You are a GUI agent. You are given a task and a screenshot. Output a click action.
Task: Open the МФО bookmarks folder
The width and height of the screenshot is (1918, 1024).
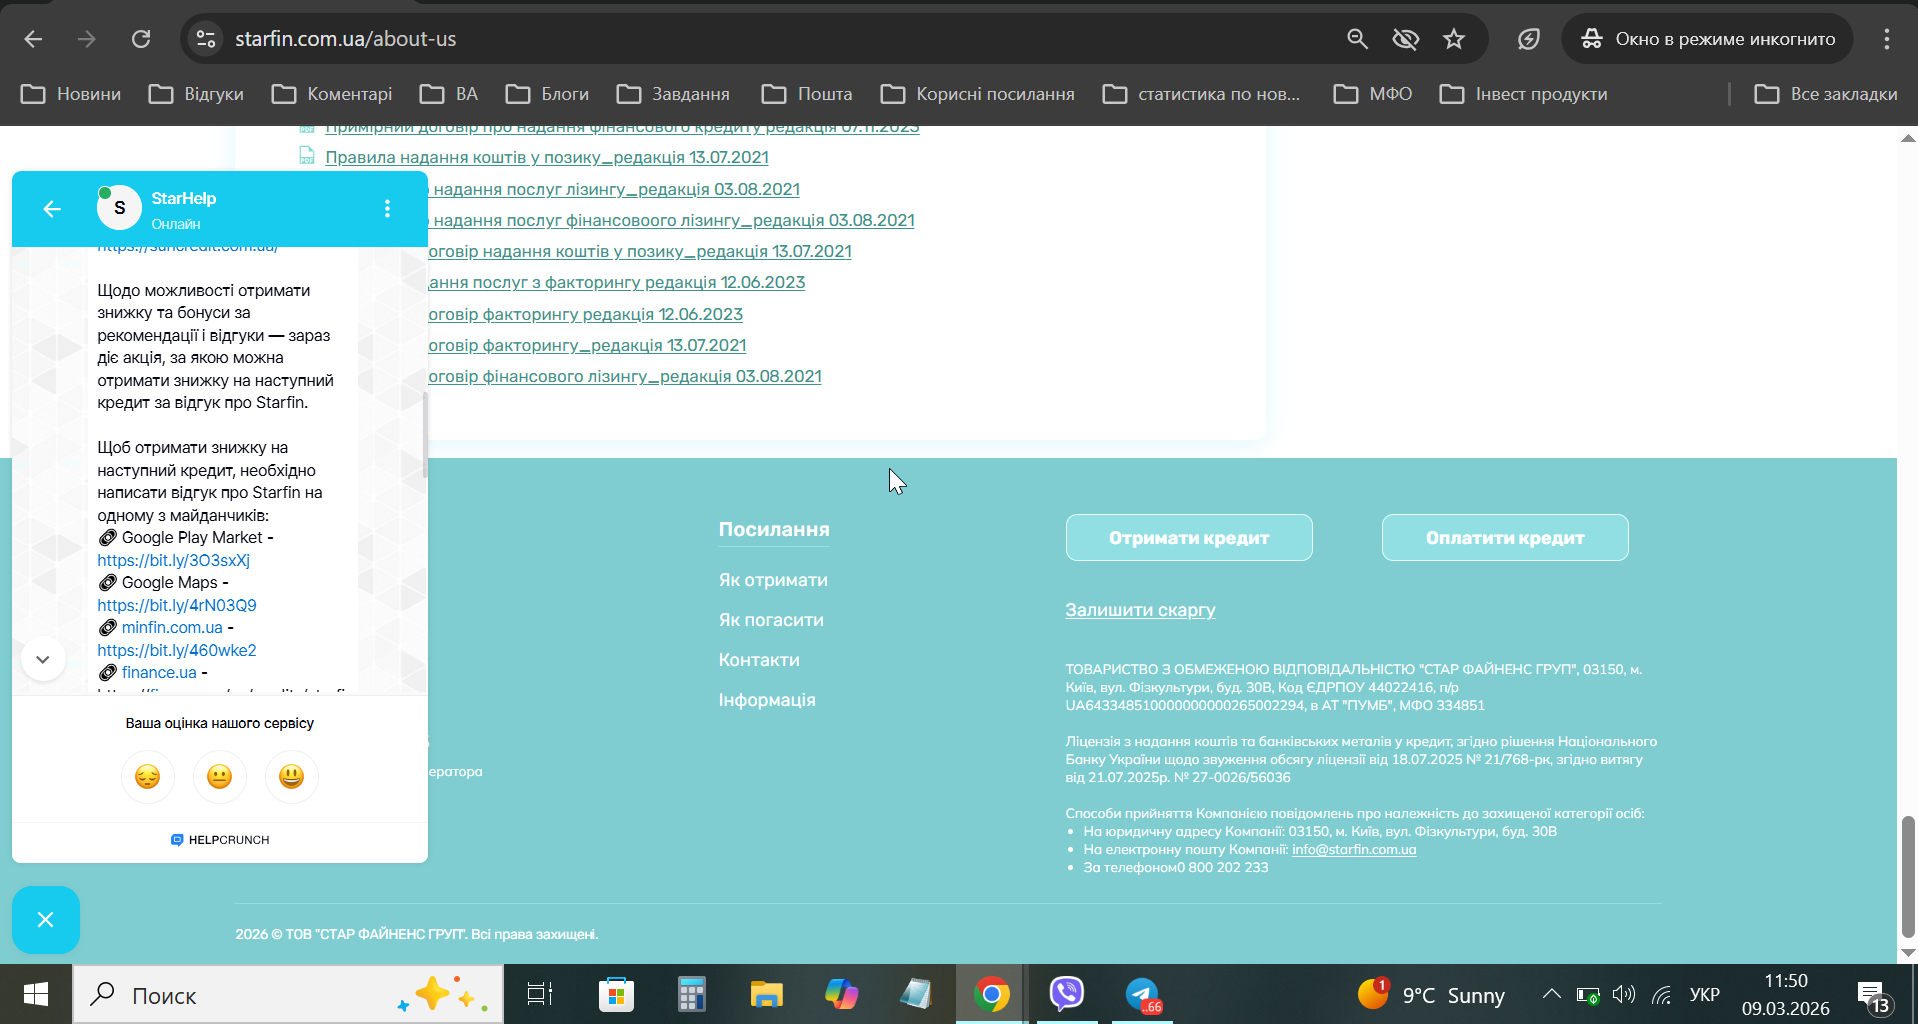point(1373,94)
